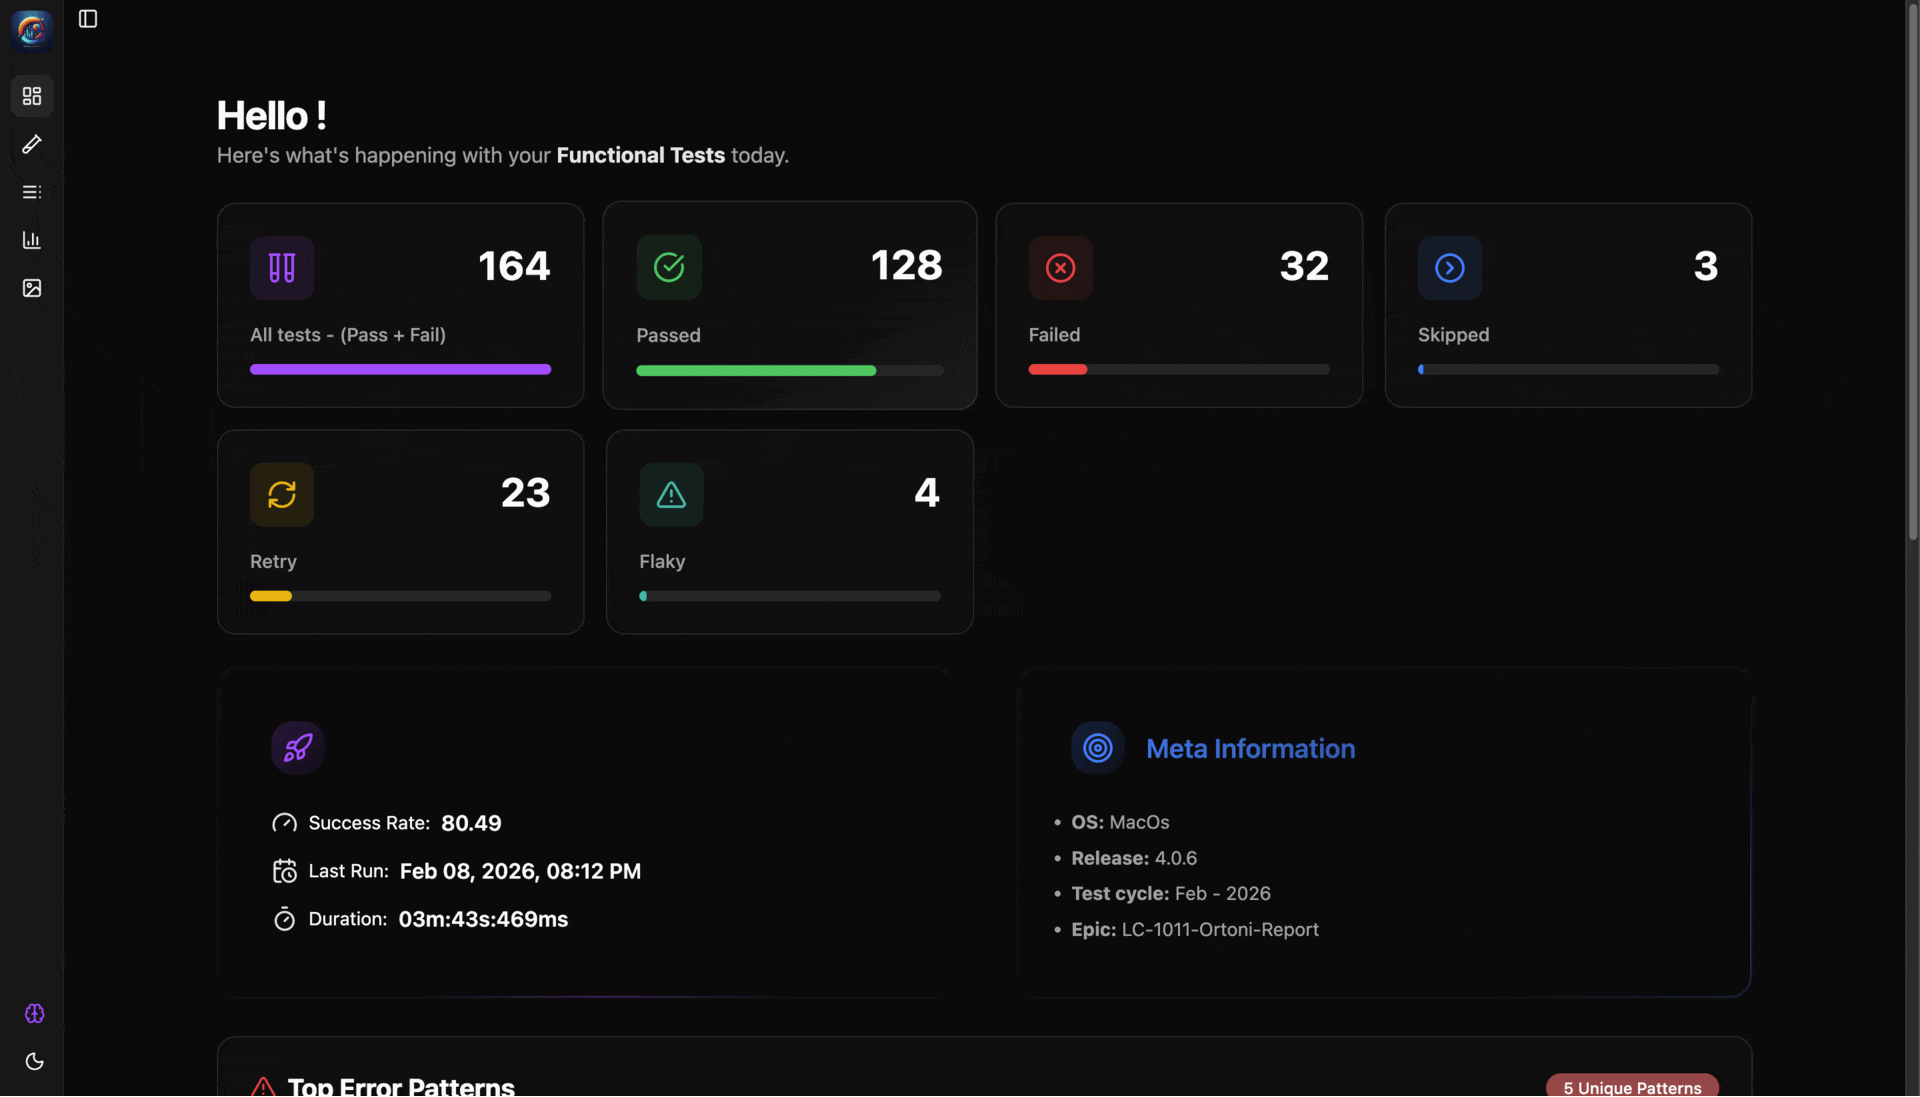Open the bar chart analytics icon
Screen dimensions: 1920x1097
tap(32, 240)
